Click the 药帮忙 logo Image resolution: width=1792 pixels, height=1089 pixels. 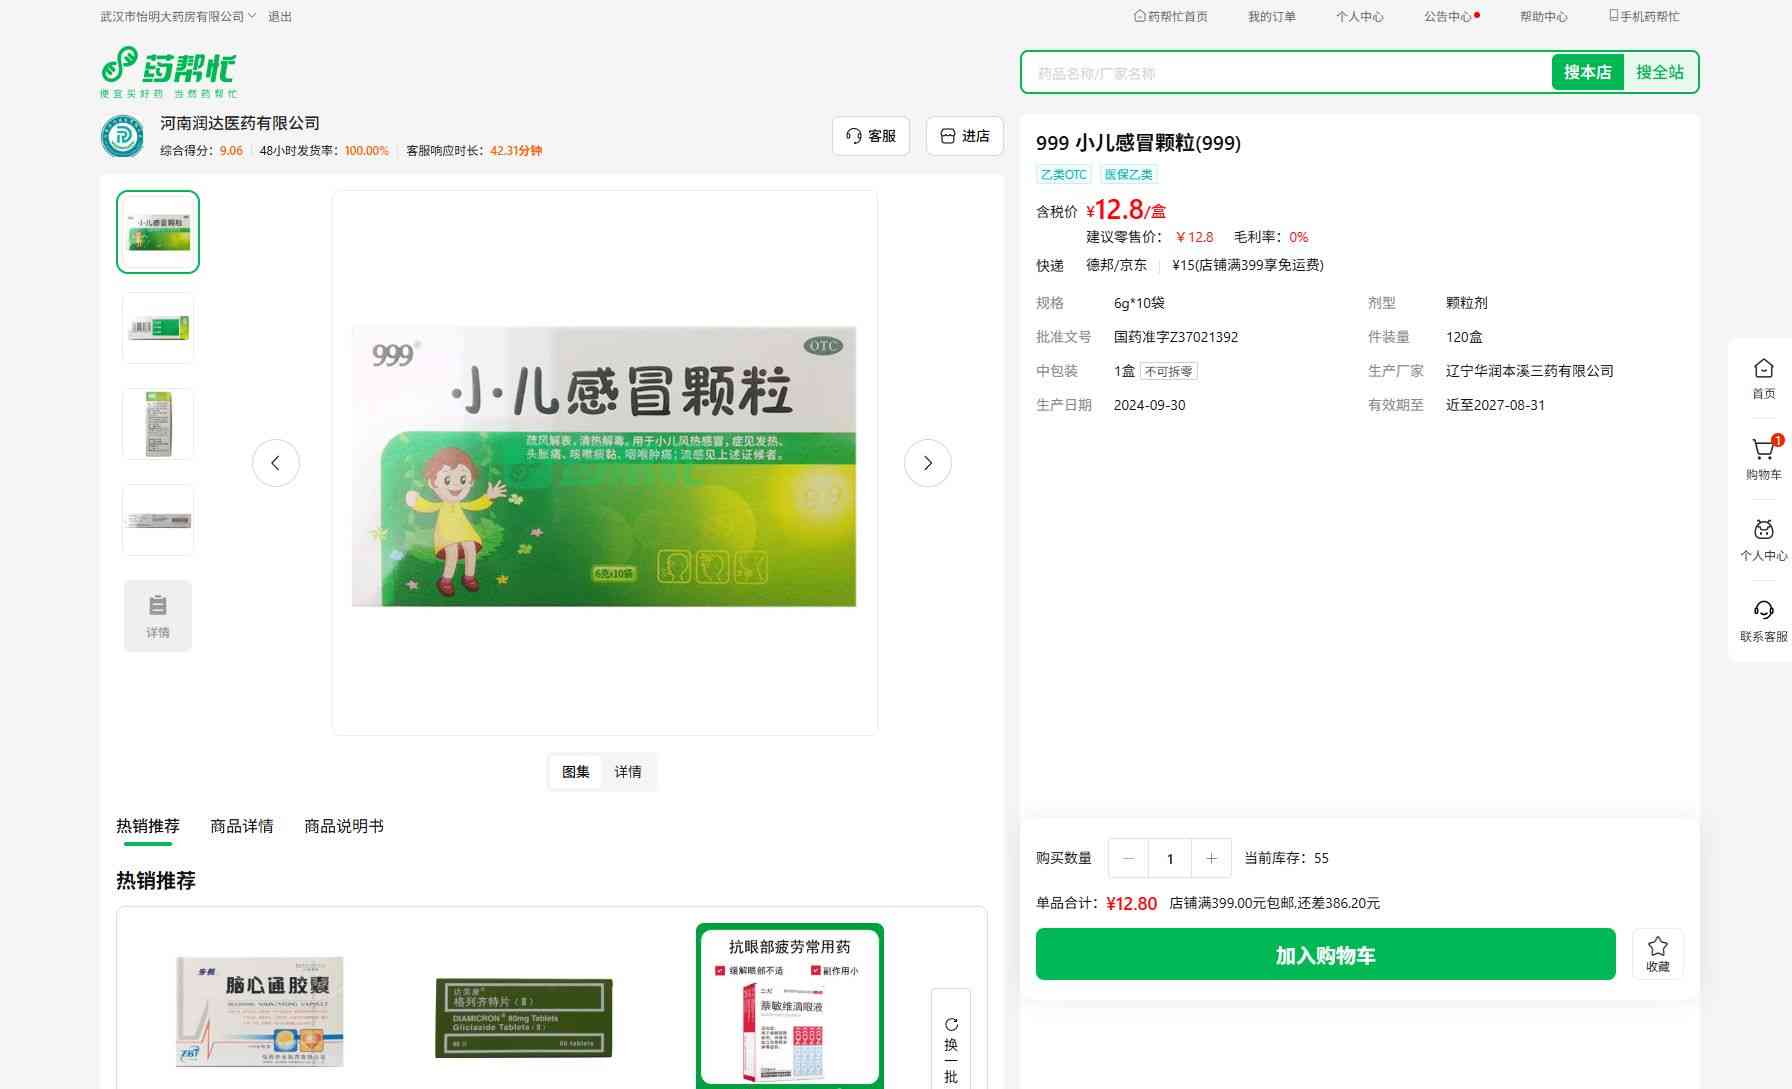[169, 71]
